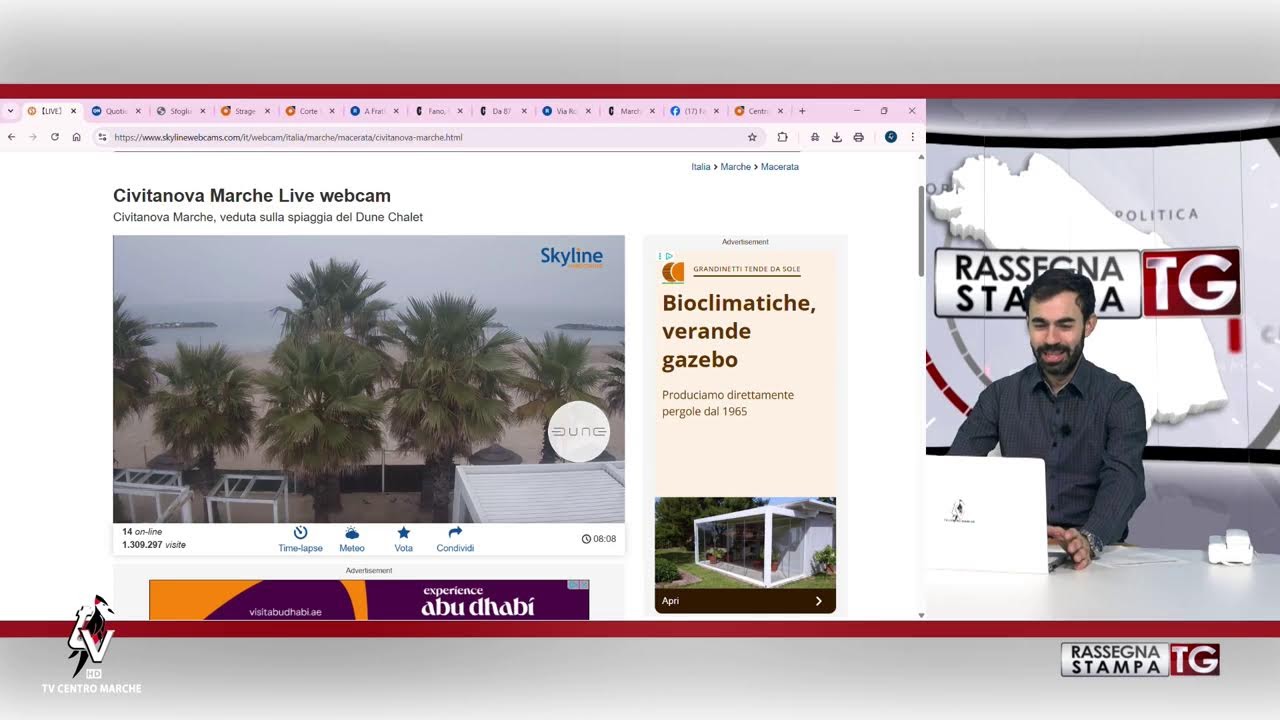Click the Condividi label
Image resolution: width=1280 pixels, height=720 pixels.
pyautogui.click(x=455, y=548)
